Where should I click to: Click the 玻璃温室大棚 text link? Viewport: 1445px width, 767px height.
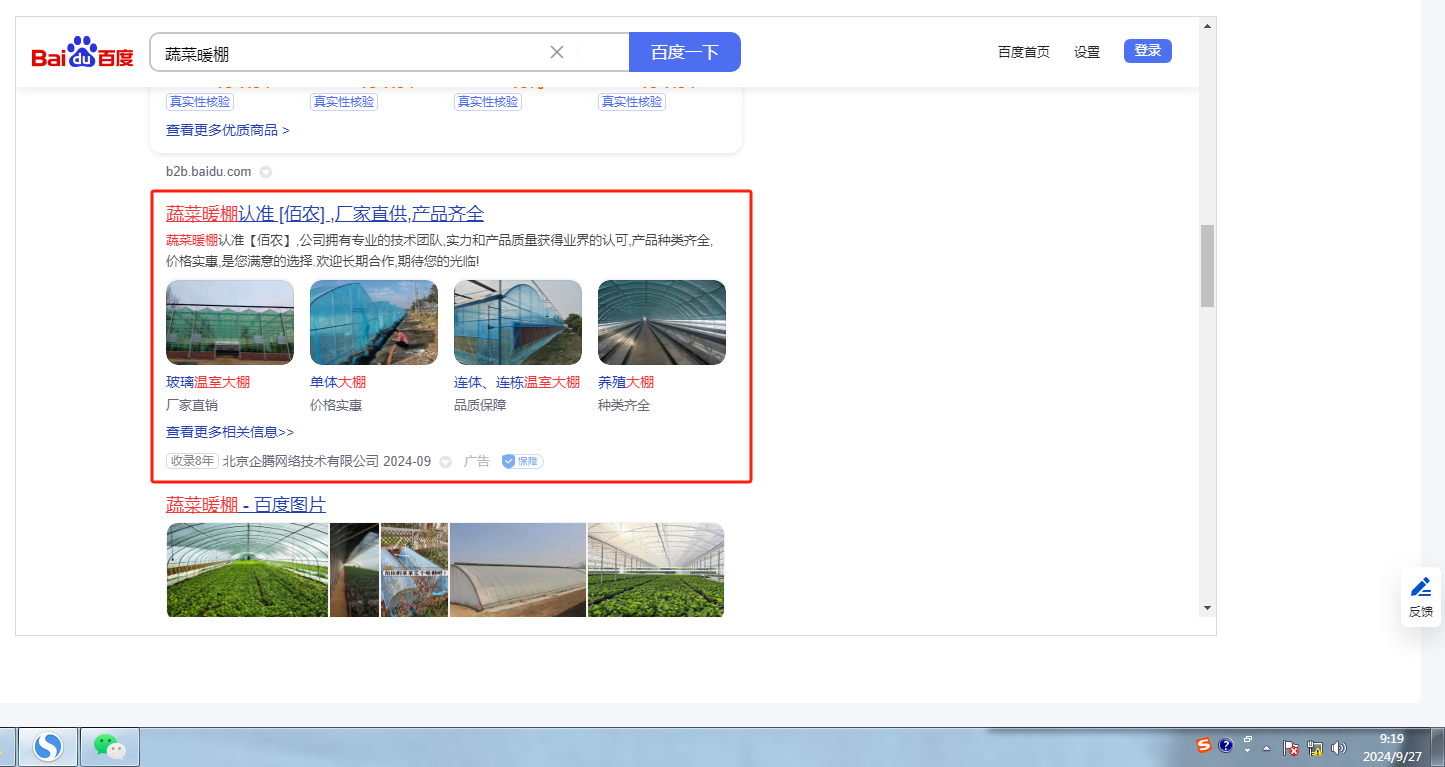(208, 382)
